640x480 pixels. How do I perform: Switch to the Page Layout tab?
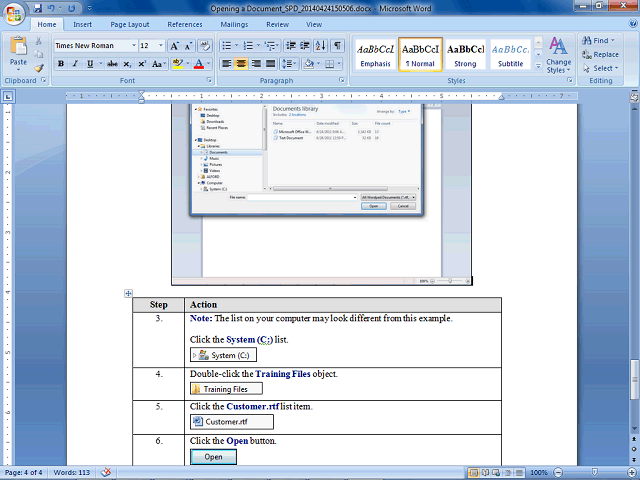coord(130,24)
